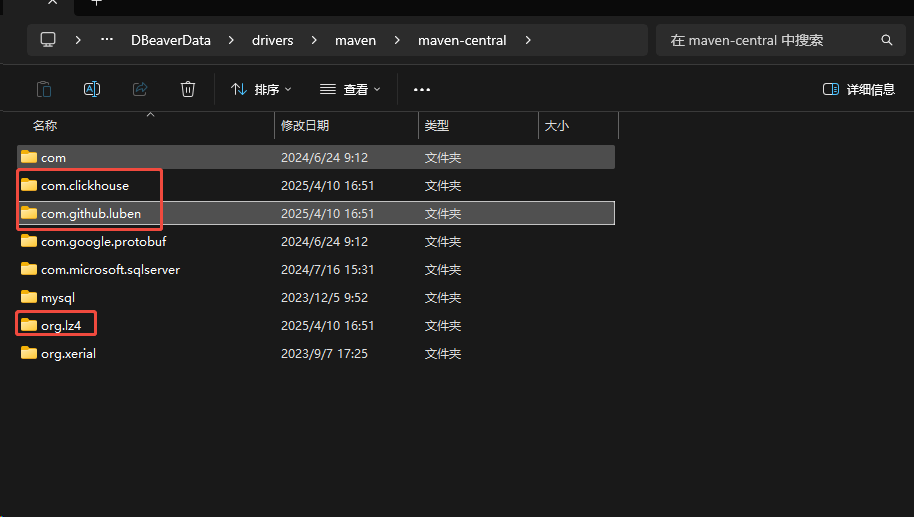Expand chevron after maven-central breadcrumb
The height and width of the screenshot is (517, 914).
[528, 40]
